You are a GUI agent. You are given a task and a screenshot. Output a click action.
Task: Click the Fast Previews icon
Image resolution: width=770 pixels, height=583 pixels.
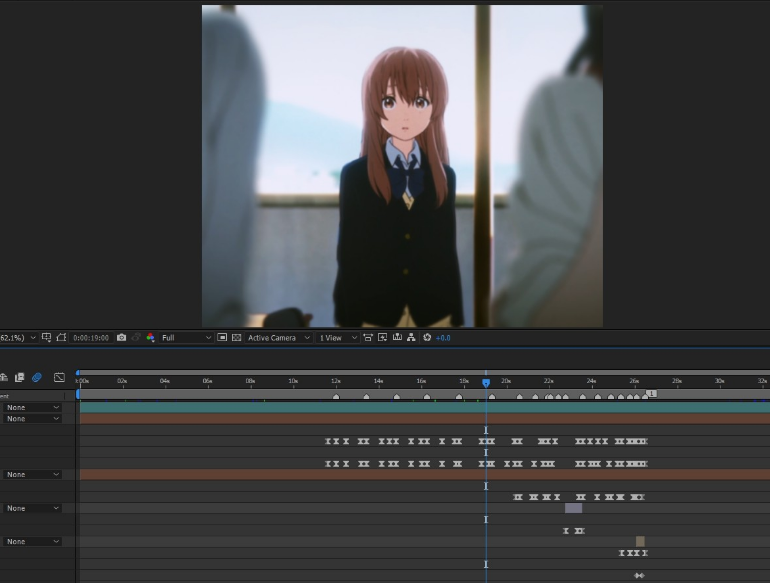383,338
